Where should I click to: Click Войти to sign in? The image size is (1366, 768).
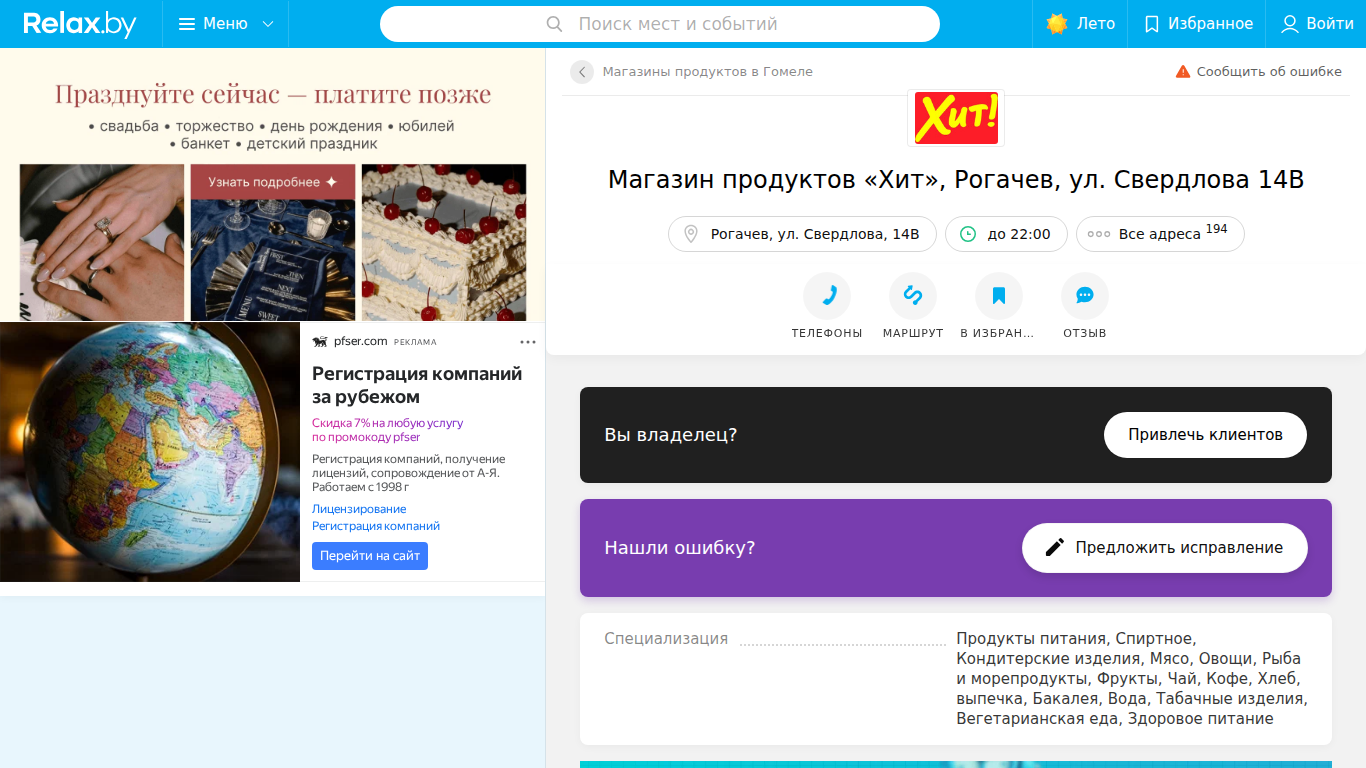[1317, 24]
